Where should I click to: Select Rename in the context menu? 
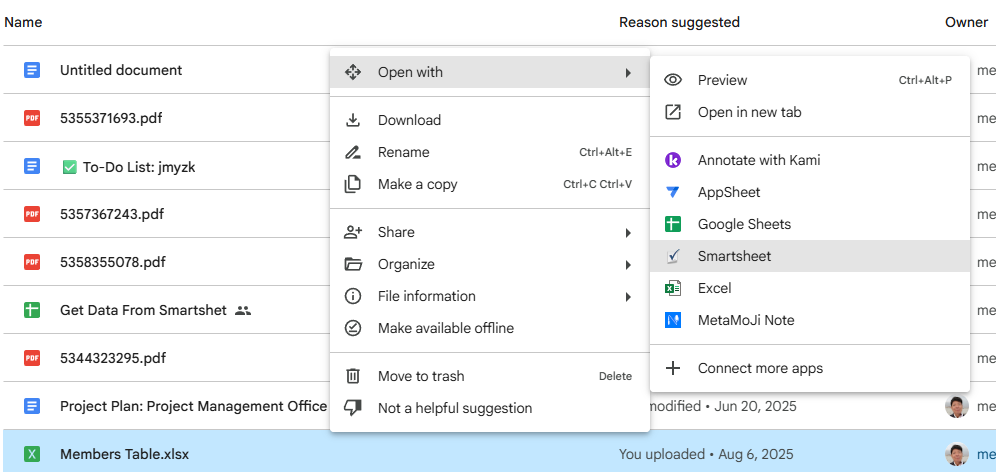pos(489,152)
